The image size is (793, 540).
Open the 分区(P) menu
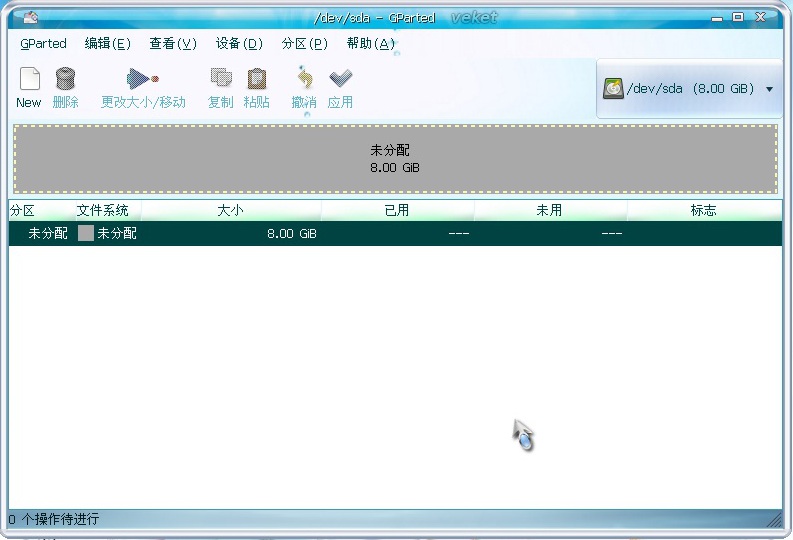pyautogui.click(x=304, y=44)
